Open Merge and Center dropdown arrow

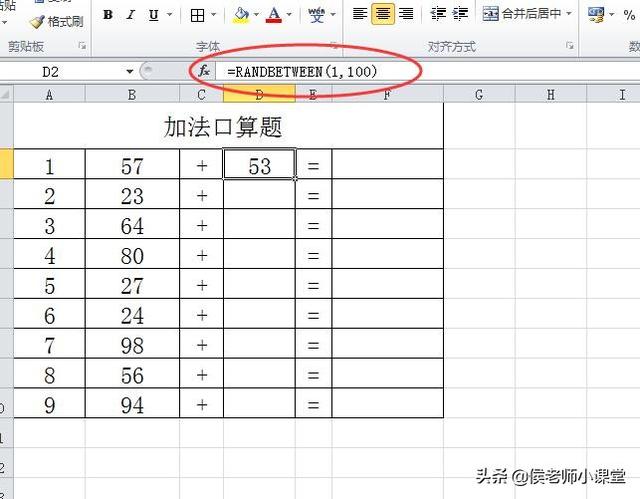pyautogui.click(x=569, y=14)
